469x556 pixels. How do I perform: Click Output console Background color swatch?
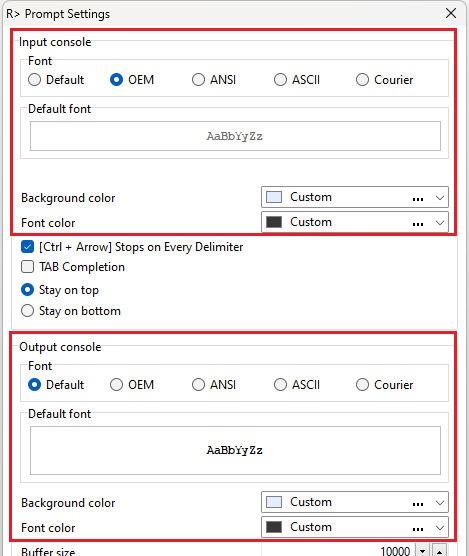tap(274, 502)
